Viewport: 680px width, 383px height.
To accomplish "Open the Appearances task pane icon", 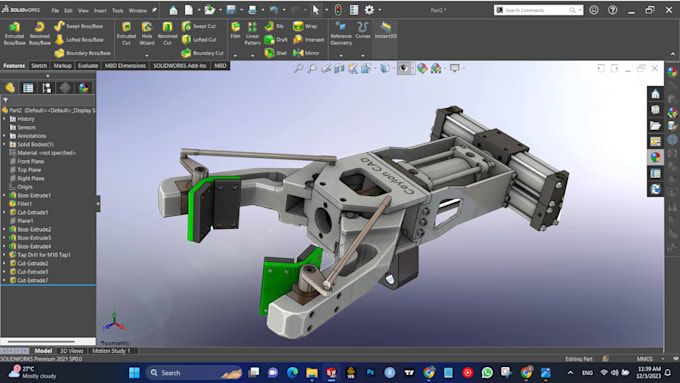I will [x=655, y=157].
